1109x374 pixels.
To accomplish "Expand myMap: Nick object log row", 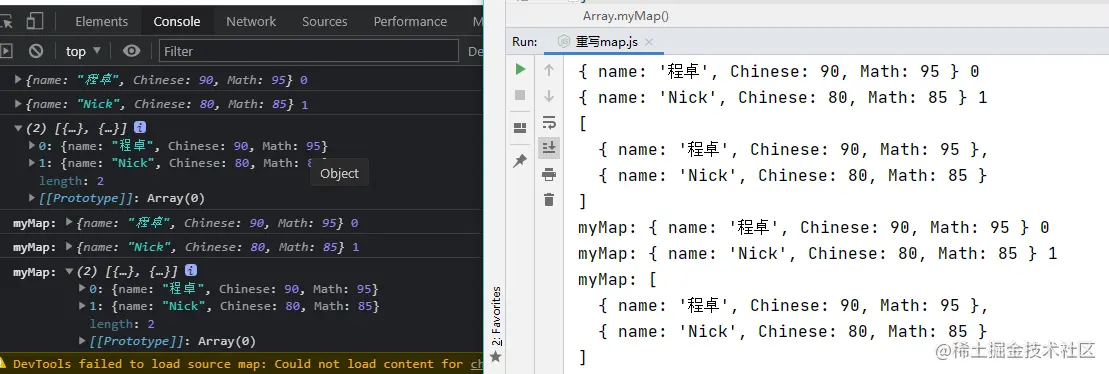I will coord(69,247).
